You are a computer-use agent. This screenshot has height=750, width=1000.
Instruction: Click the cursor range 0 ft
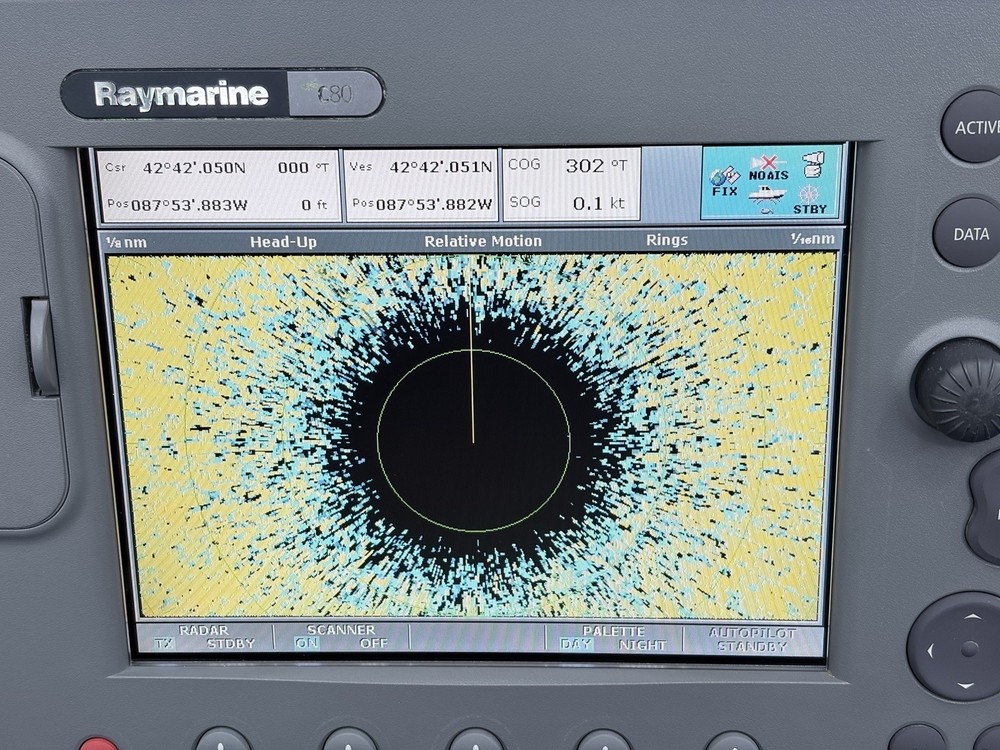pyautogui.click(x=314, y=205)
